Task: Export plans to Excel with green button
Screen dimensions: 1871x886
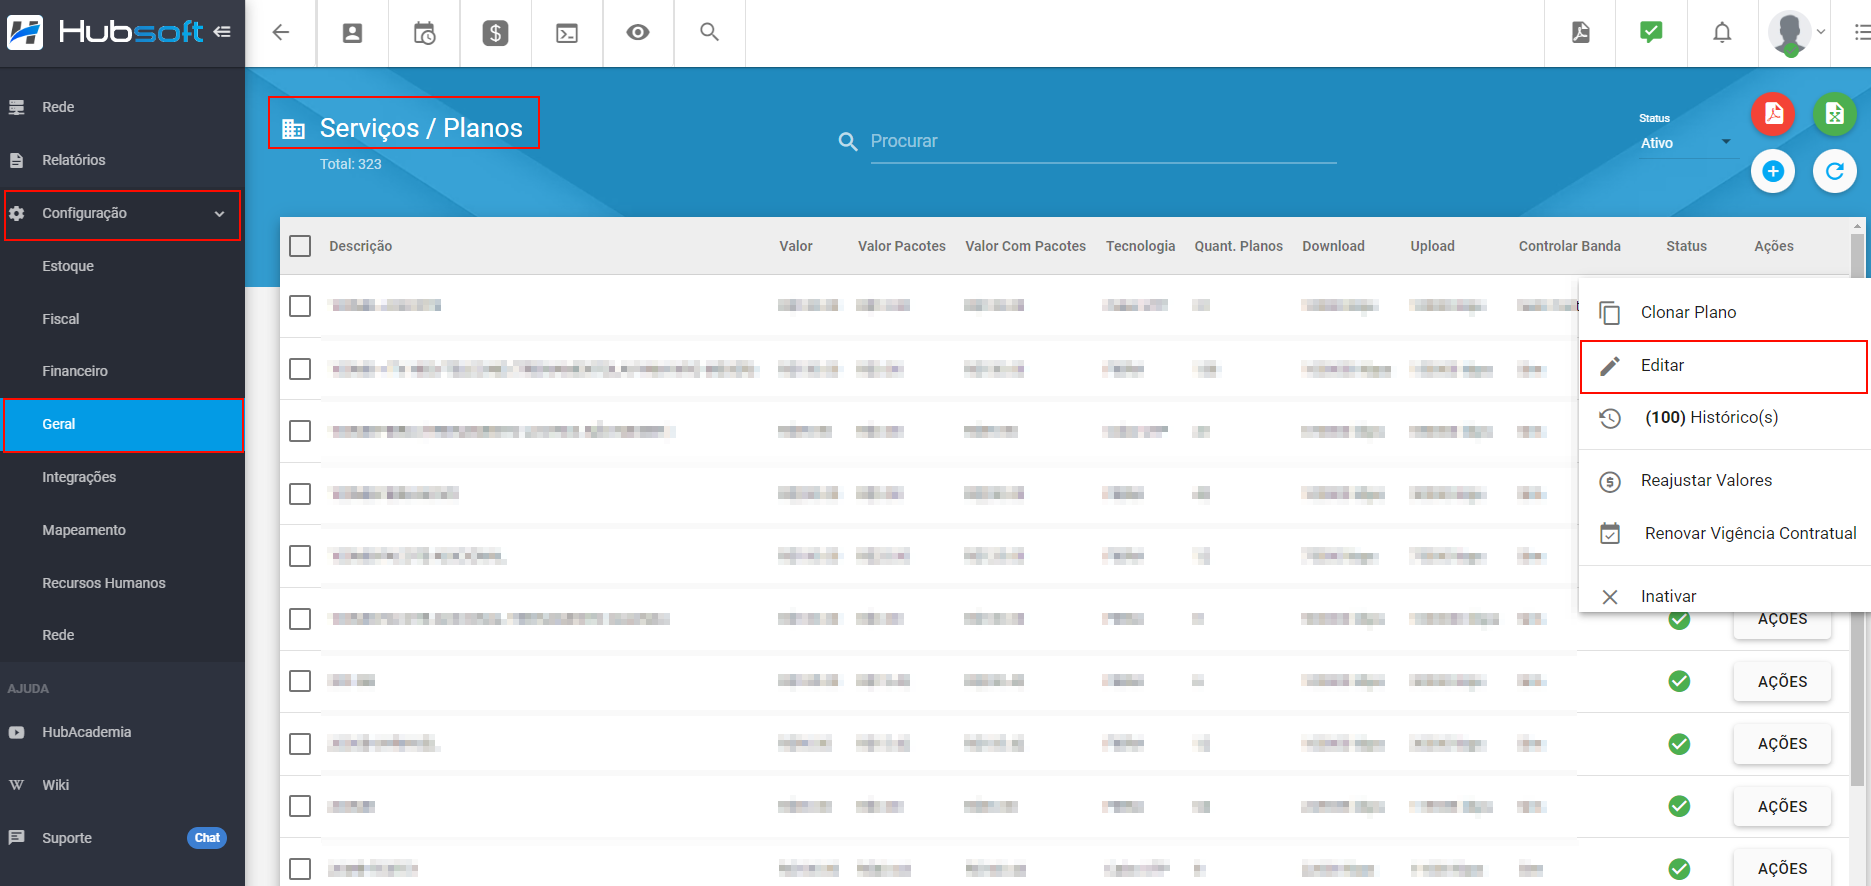Action: coord(1835,114)
